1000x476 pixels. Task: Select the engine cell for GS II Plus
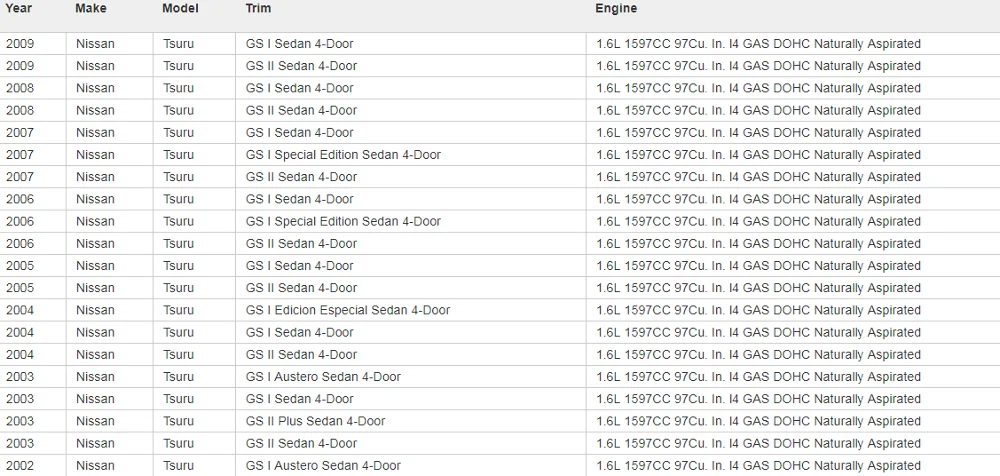pyautogui.click(x=758, y=421)
